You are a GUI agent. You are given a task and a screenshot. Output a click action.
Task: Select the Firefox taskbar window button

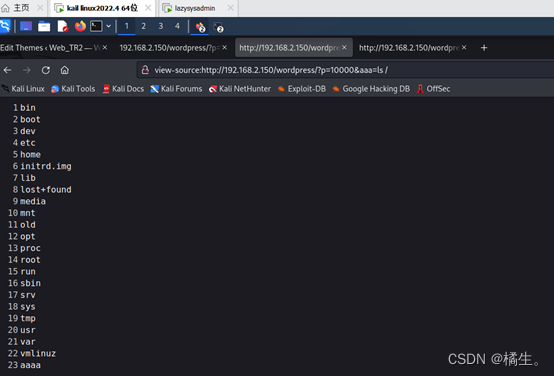click(x=200, y=27)
